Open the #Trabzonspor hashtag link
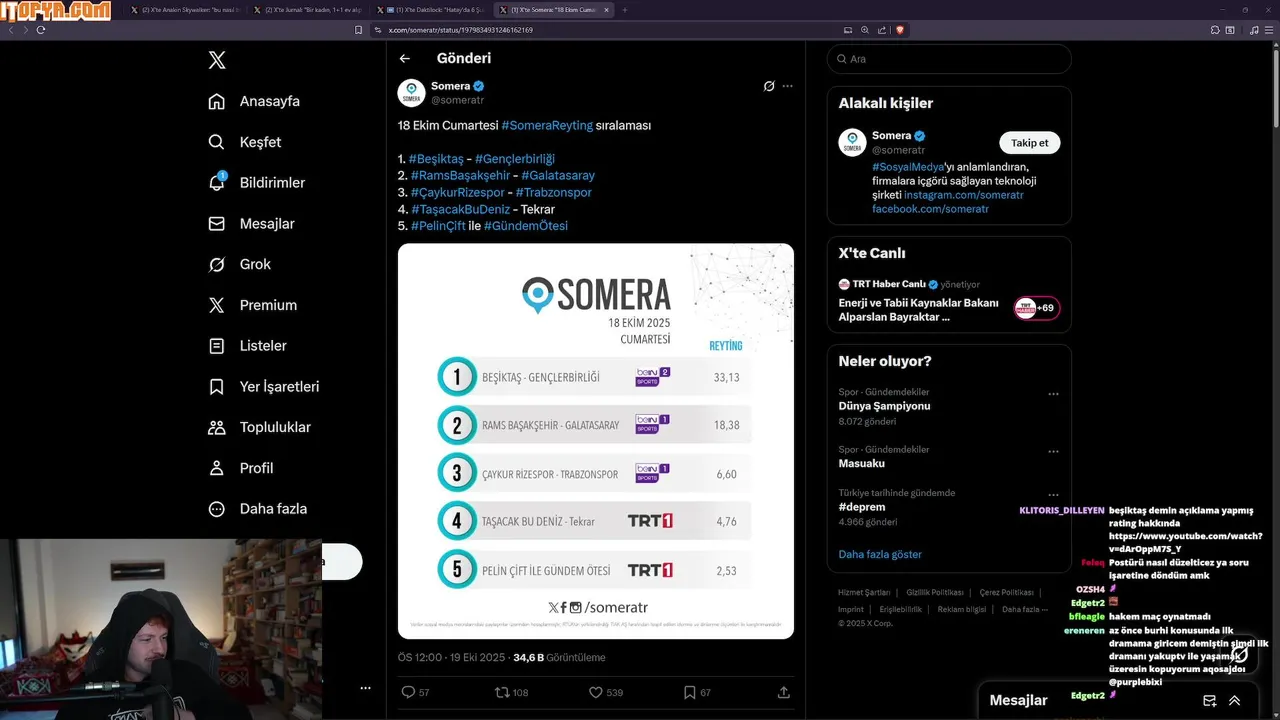 tap(554, 192)
